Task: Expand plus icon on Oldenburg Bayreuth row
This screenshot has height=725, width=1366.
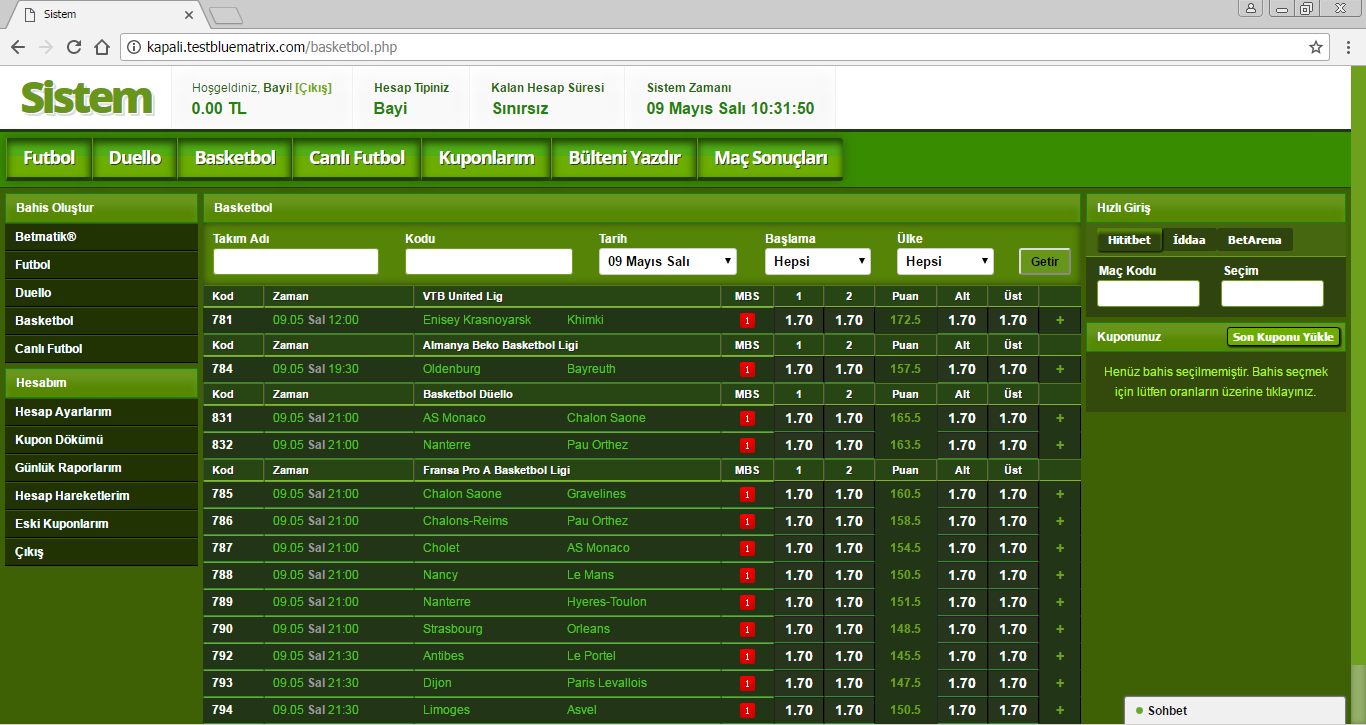Action: 1060,369
